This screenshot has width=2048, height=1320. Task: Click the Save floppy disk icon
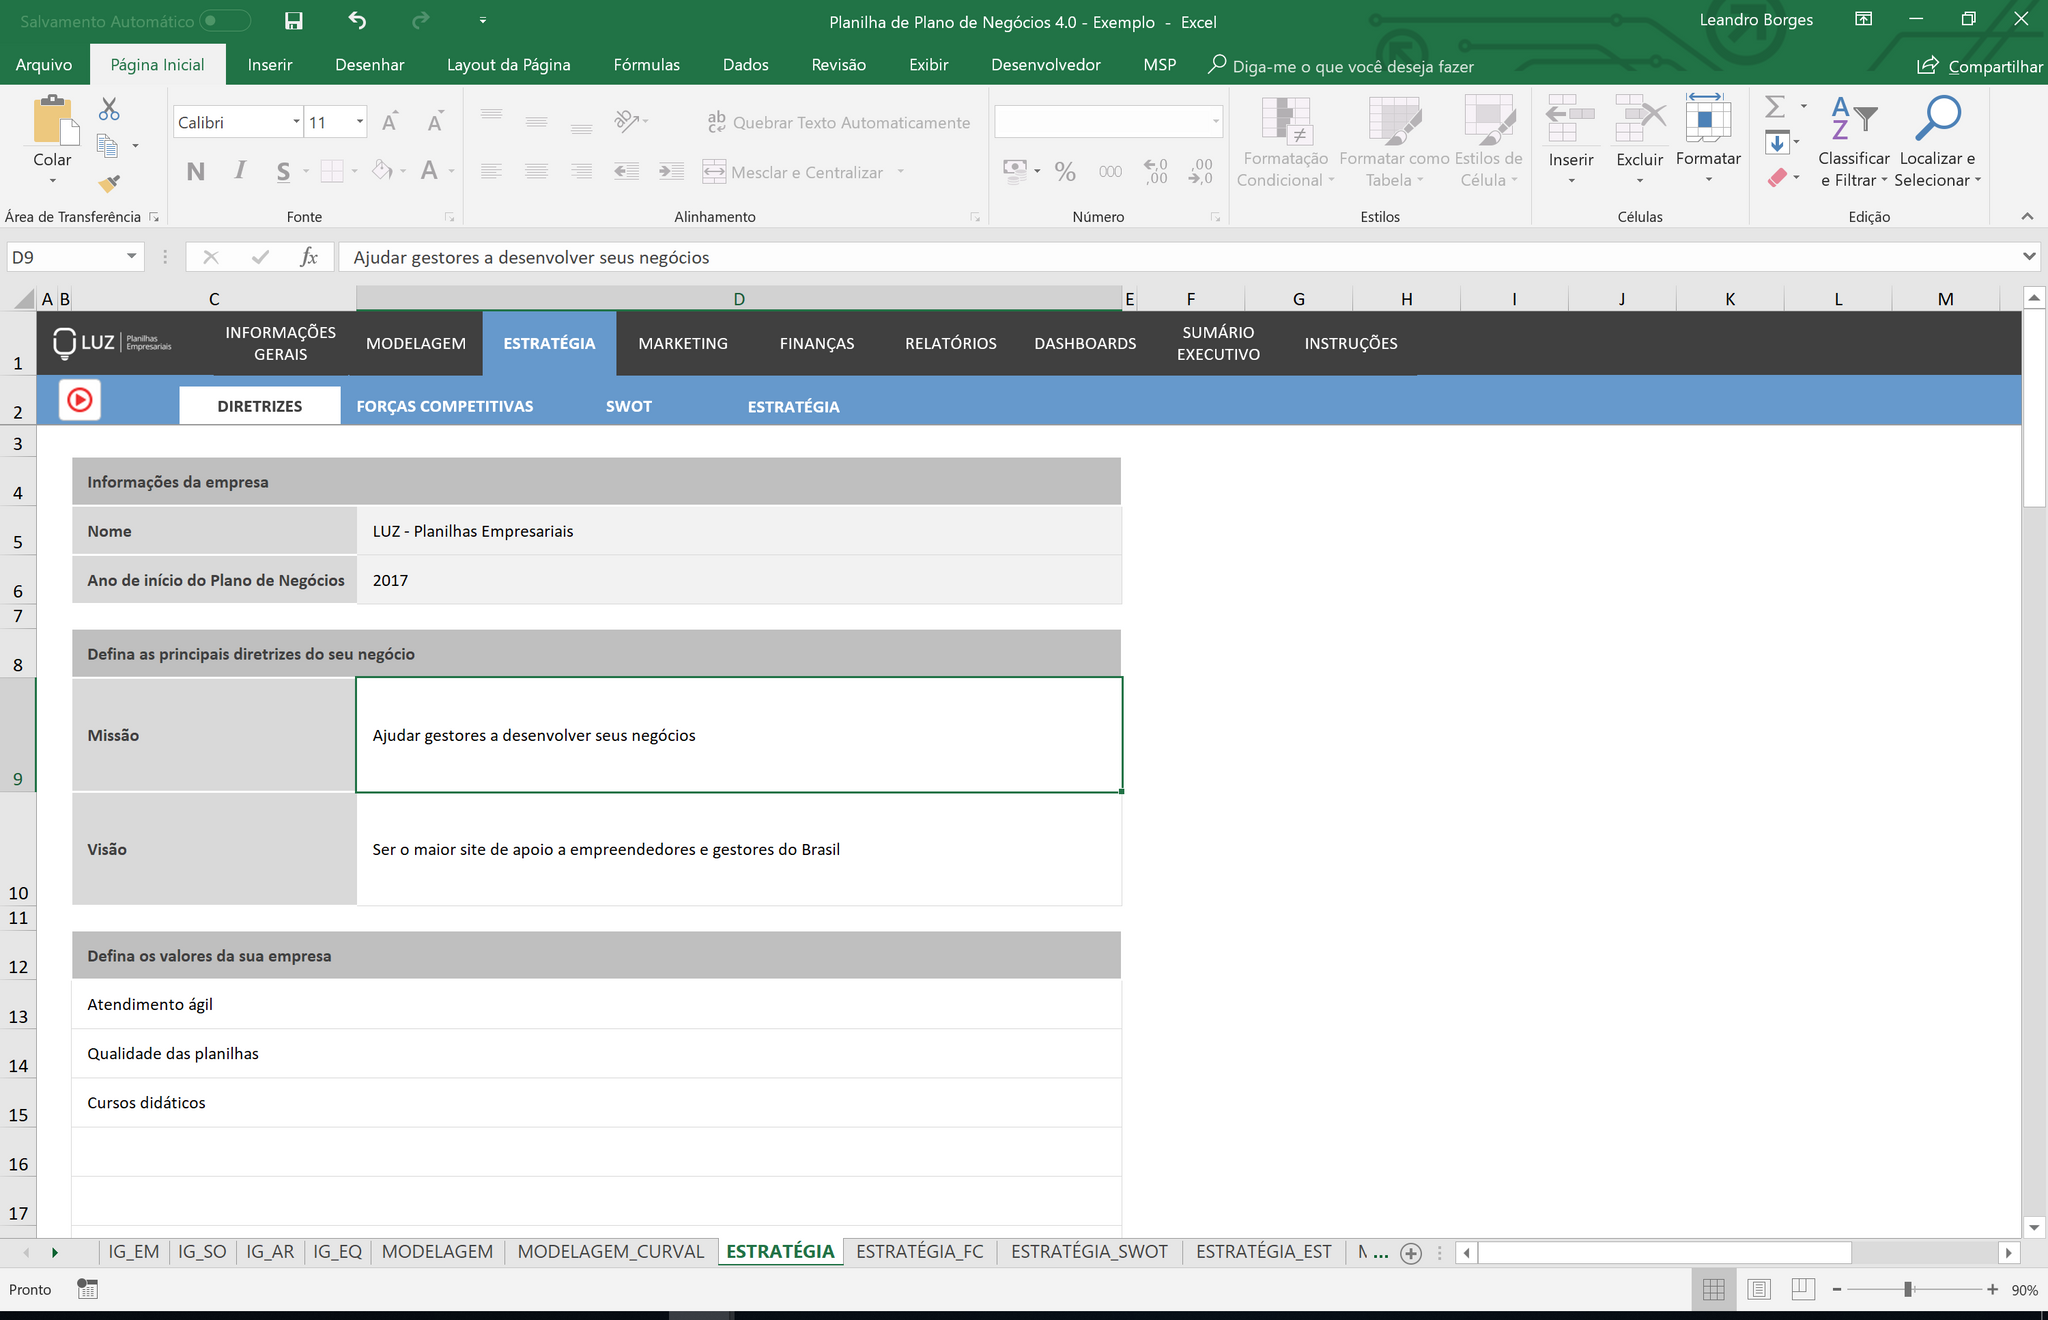pos(293,21)
